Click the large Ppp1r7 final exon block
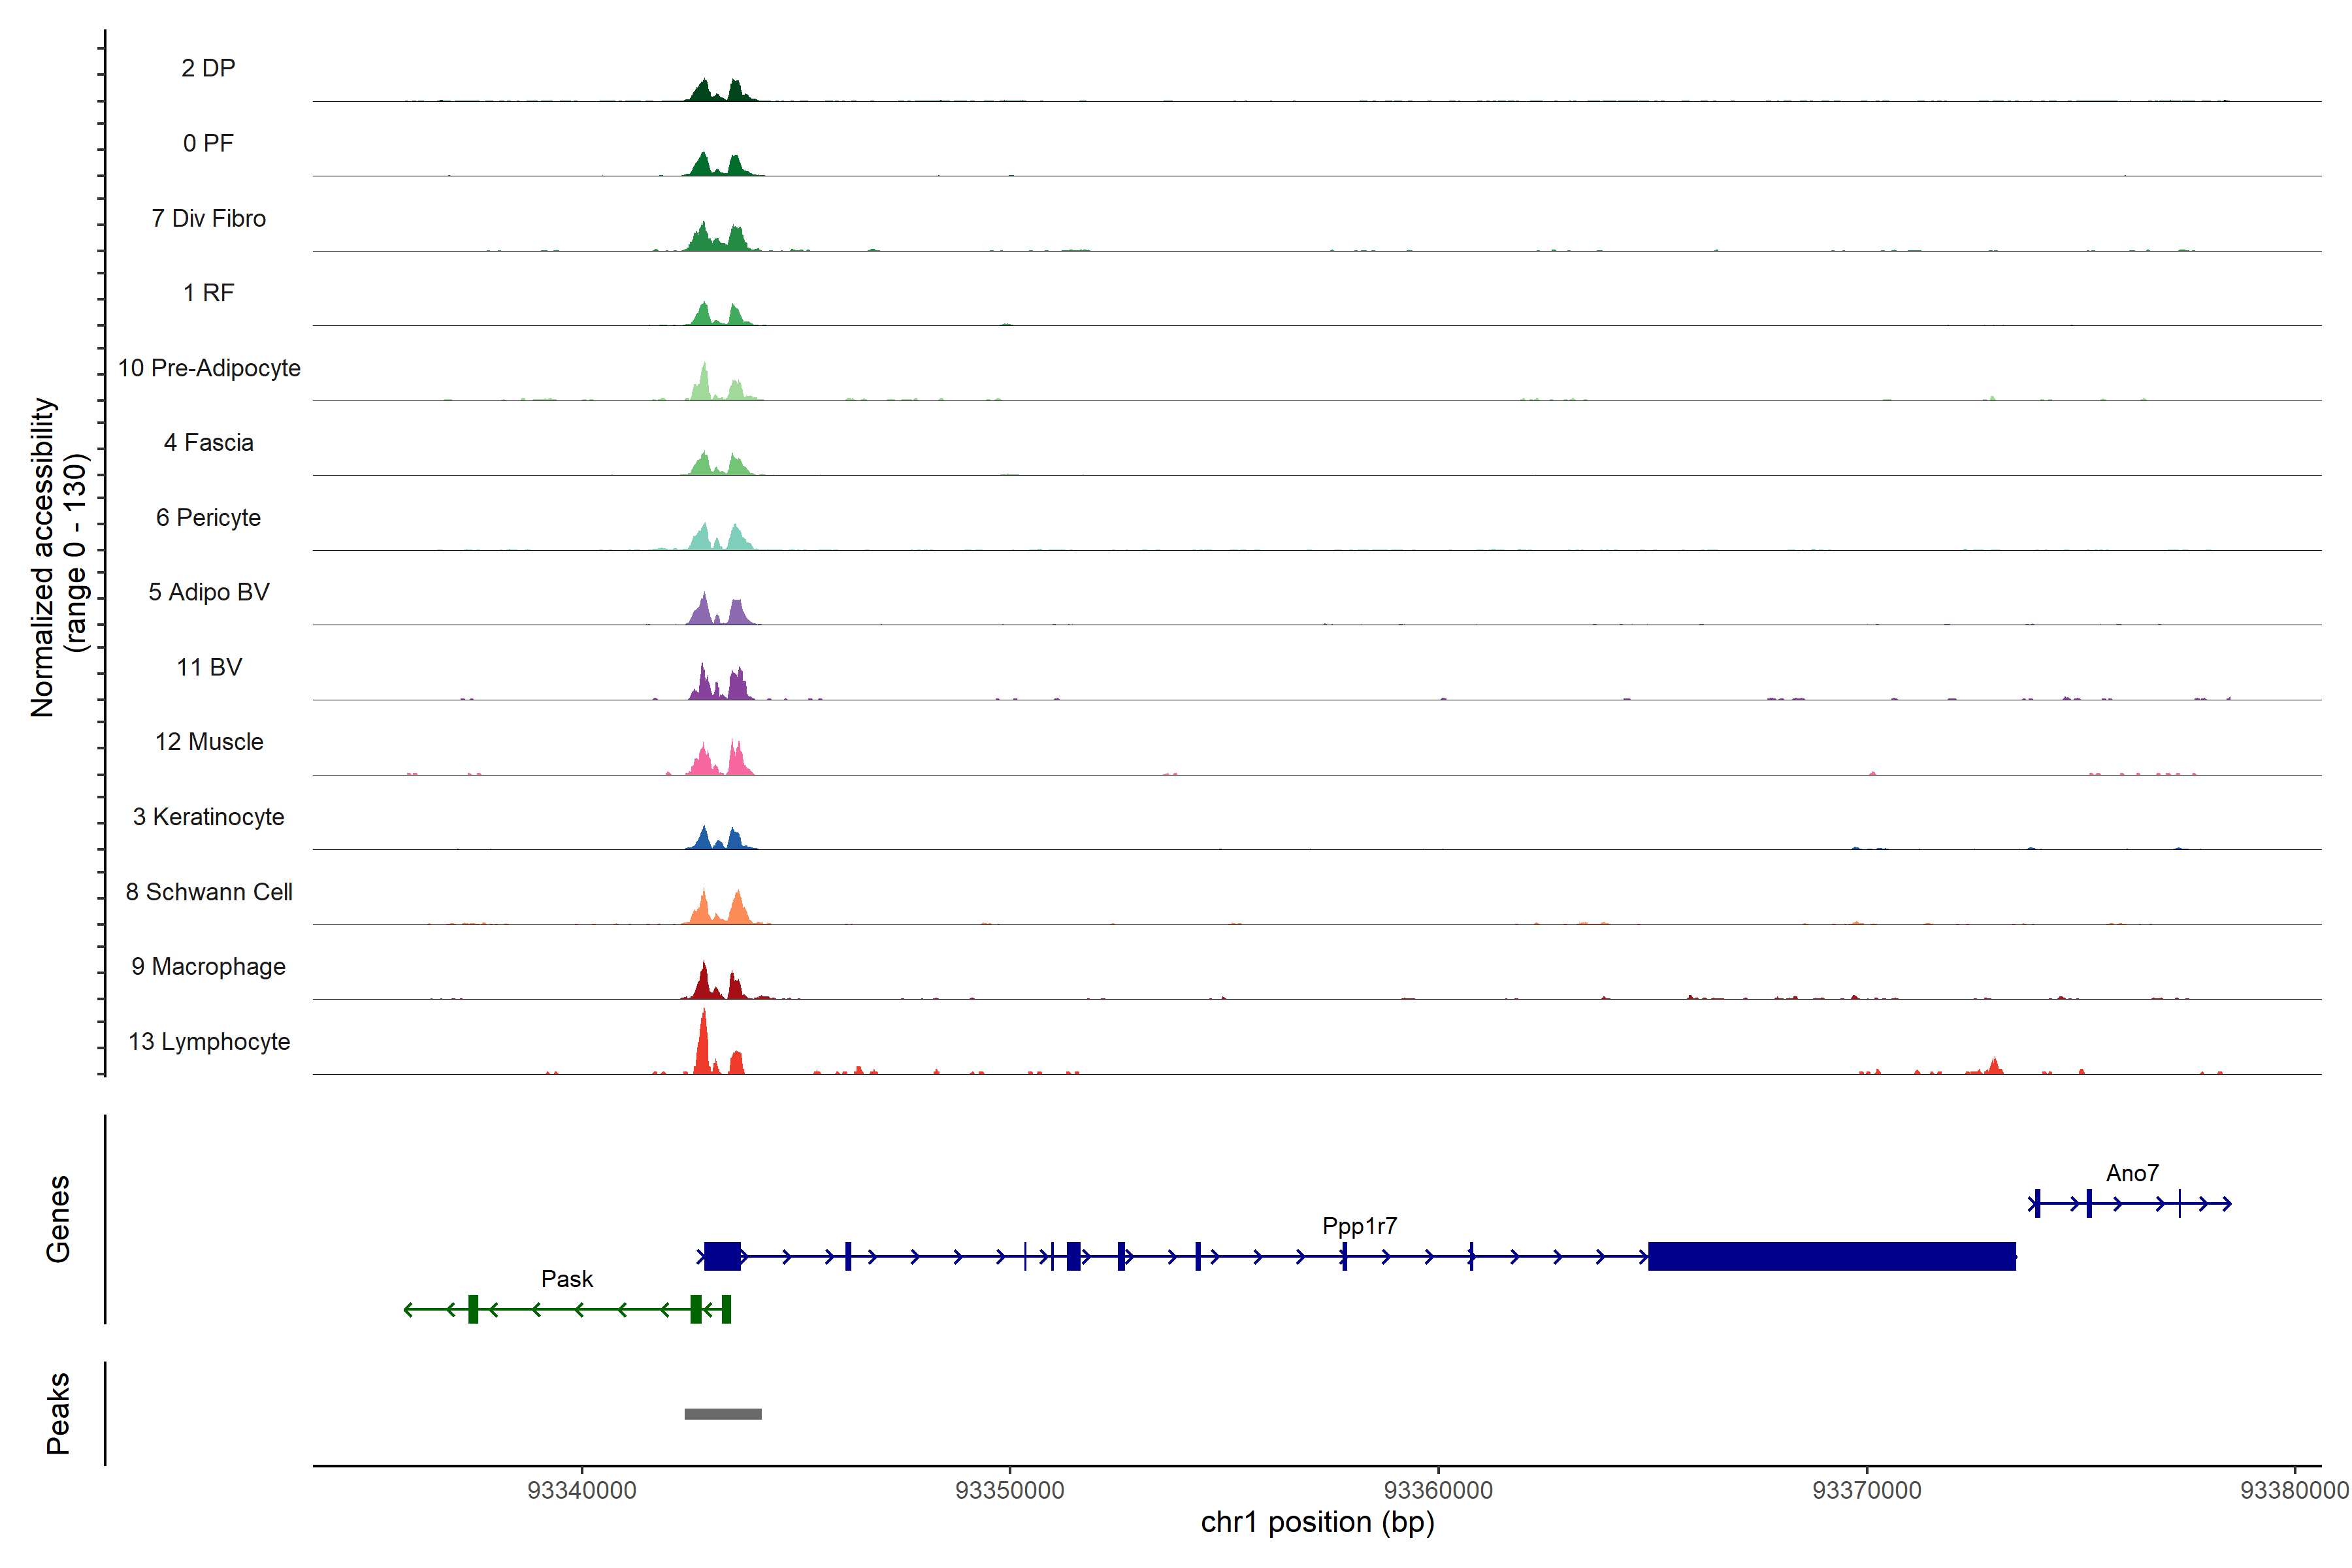This screenshot has height=1568, width=2352. click(x=1831, y=1256)
